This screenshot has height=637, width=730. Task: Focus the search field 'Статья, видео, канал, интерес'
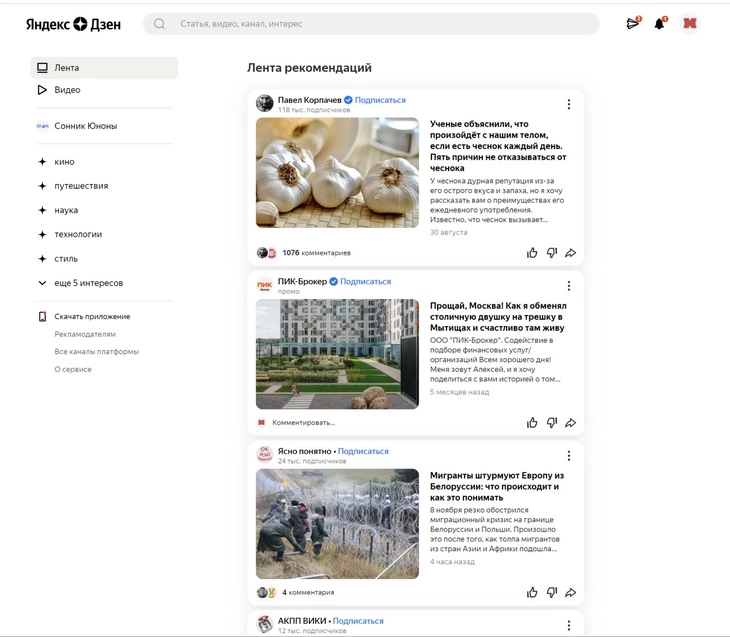click(371, 24)
